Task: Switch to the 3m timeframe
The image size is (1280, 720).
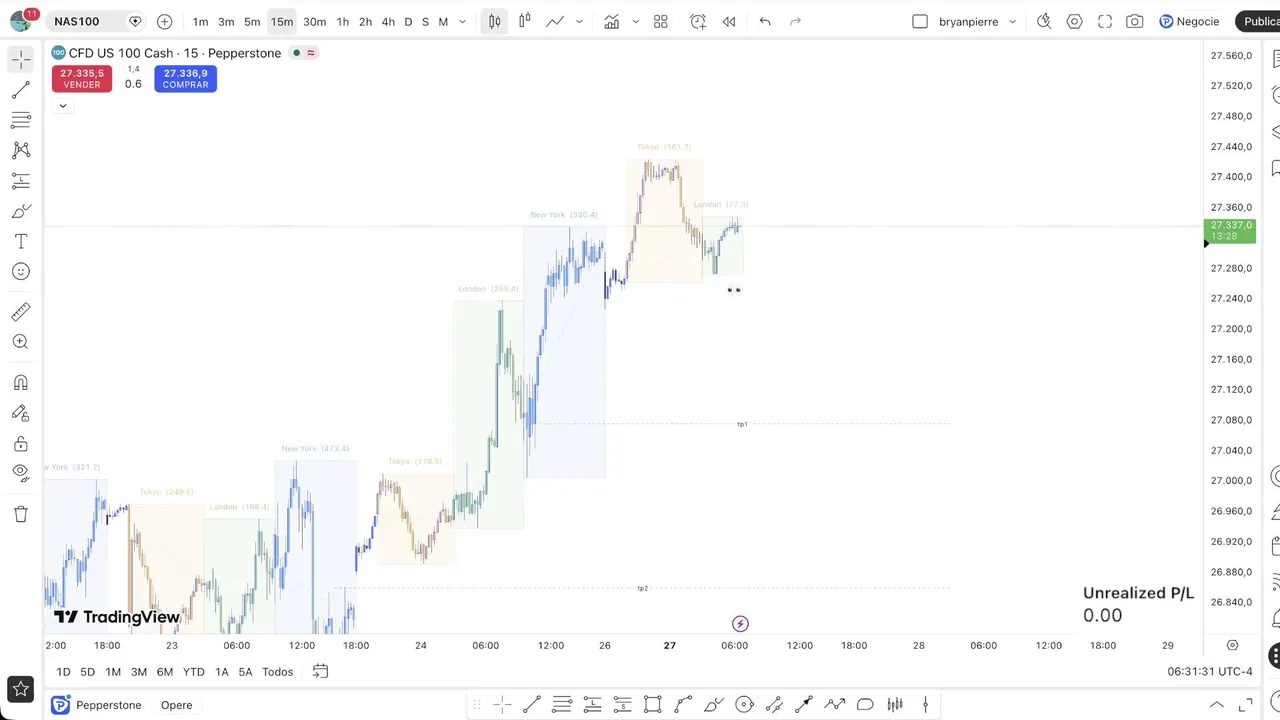Action: point(226,21)
